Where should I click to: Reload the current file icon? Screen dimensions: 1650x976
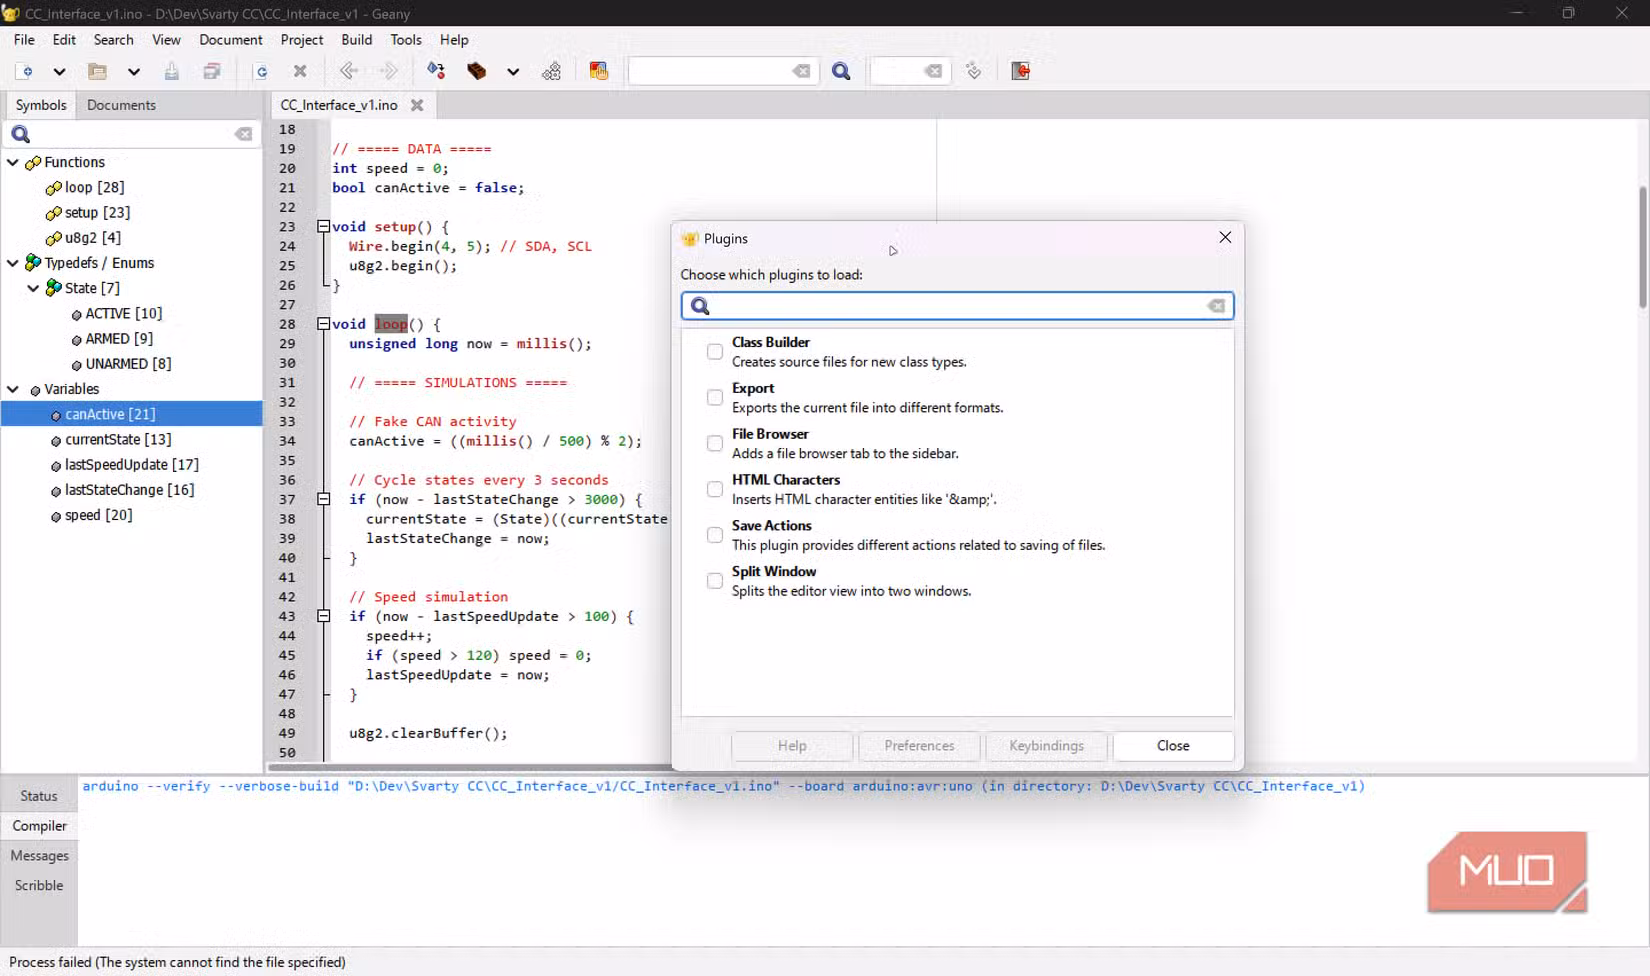coord(261,71)
